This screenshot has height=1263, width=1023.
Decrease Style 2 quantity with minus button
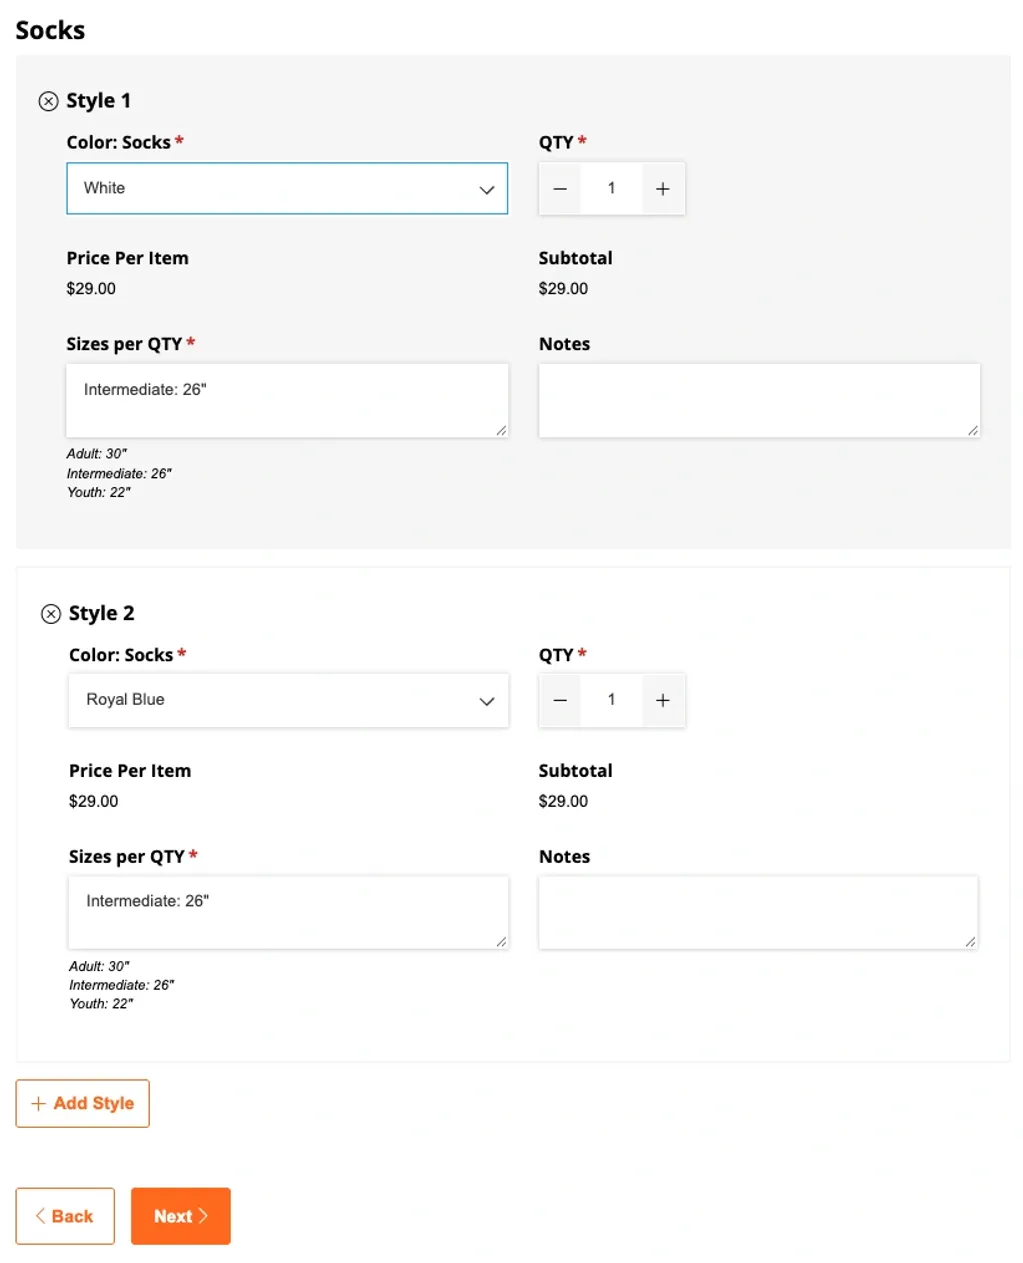(560, 701)
